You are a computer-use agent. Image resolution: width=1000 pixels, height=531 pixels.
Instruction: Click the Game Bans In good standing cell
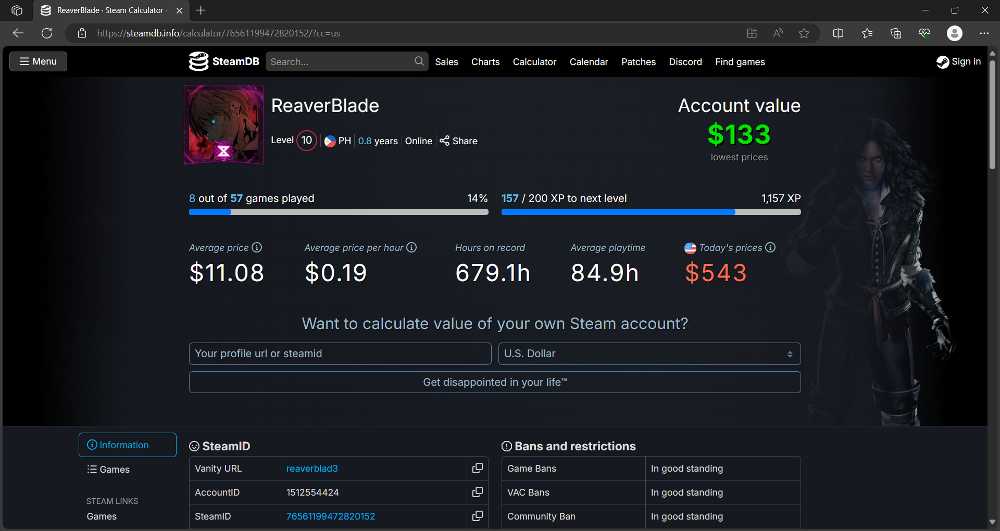[x=723, y=469]
